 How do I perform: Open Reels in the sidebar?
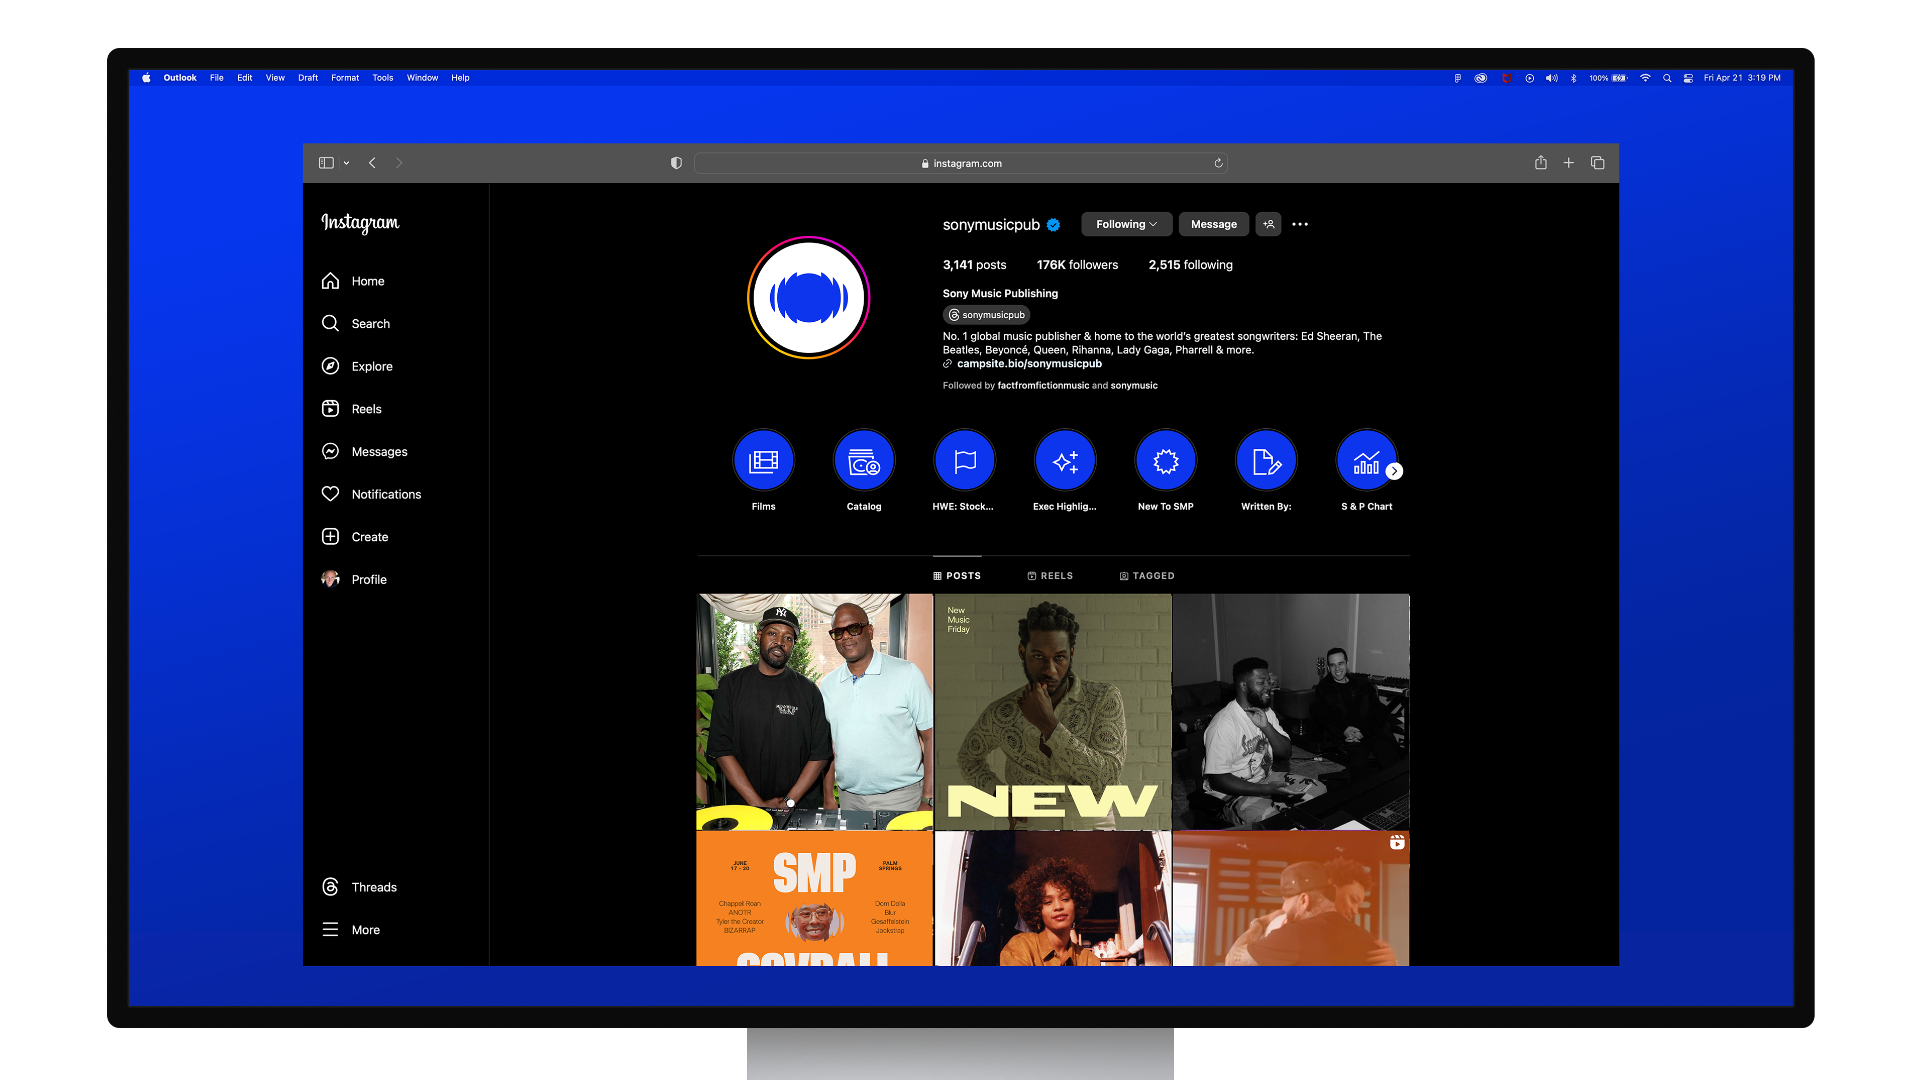coord(351,409)
